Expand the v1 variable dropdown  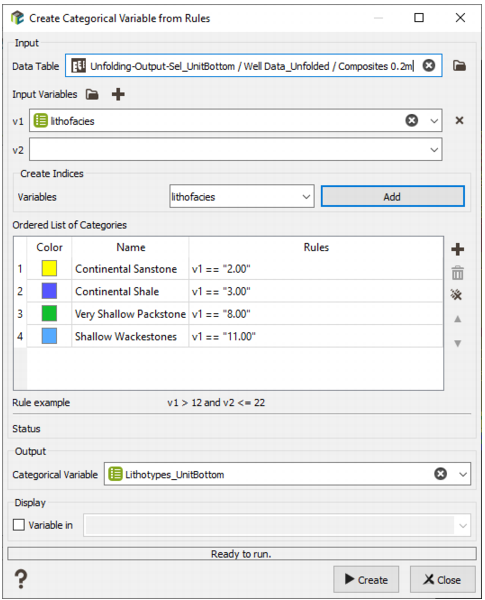pyautogui.click(x=434, y=121)
